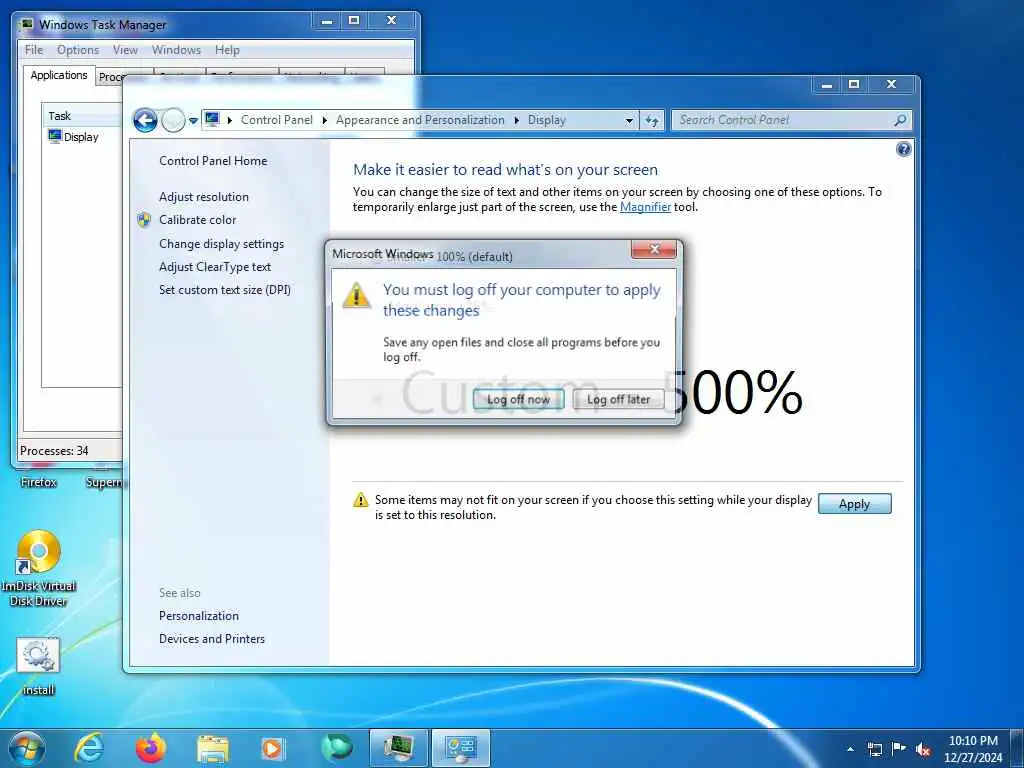Open Adjust resolution link
The width and height of the screenshot is (1024, 768).
(x=204, y=197)
